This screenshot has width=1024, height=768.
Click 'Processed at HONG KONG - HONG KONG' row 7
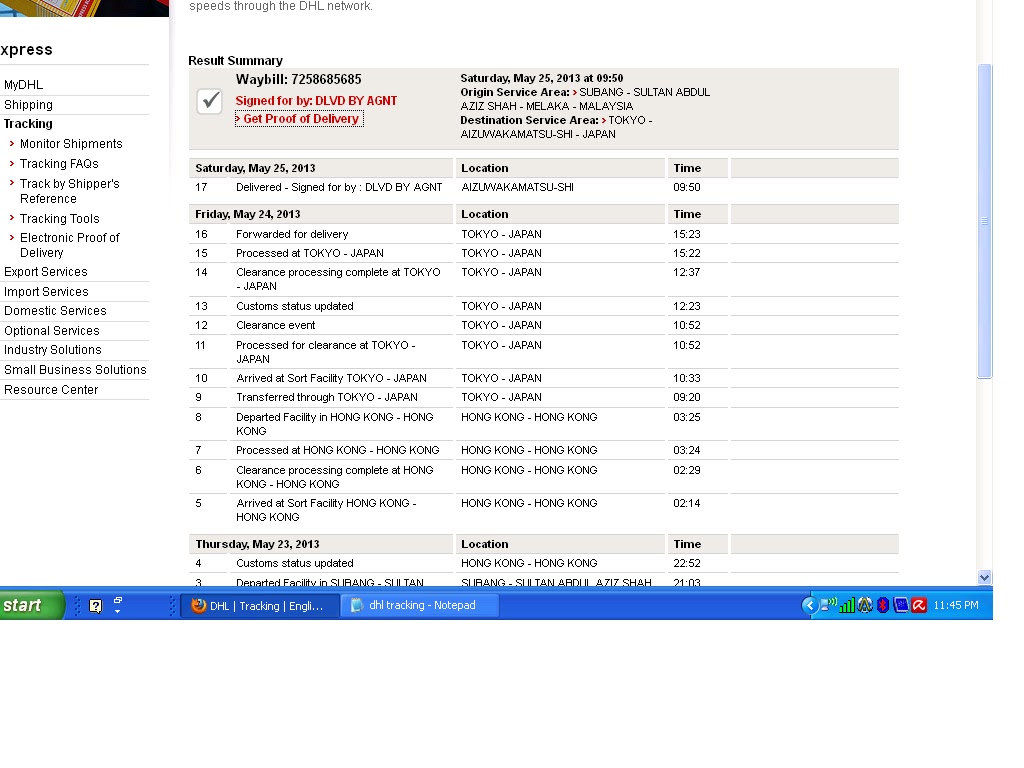pos(543,451)
